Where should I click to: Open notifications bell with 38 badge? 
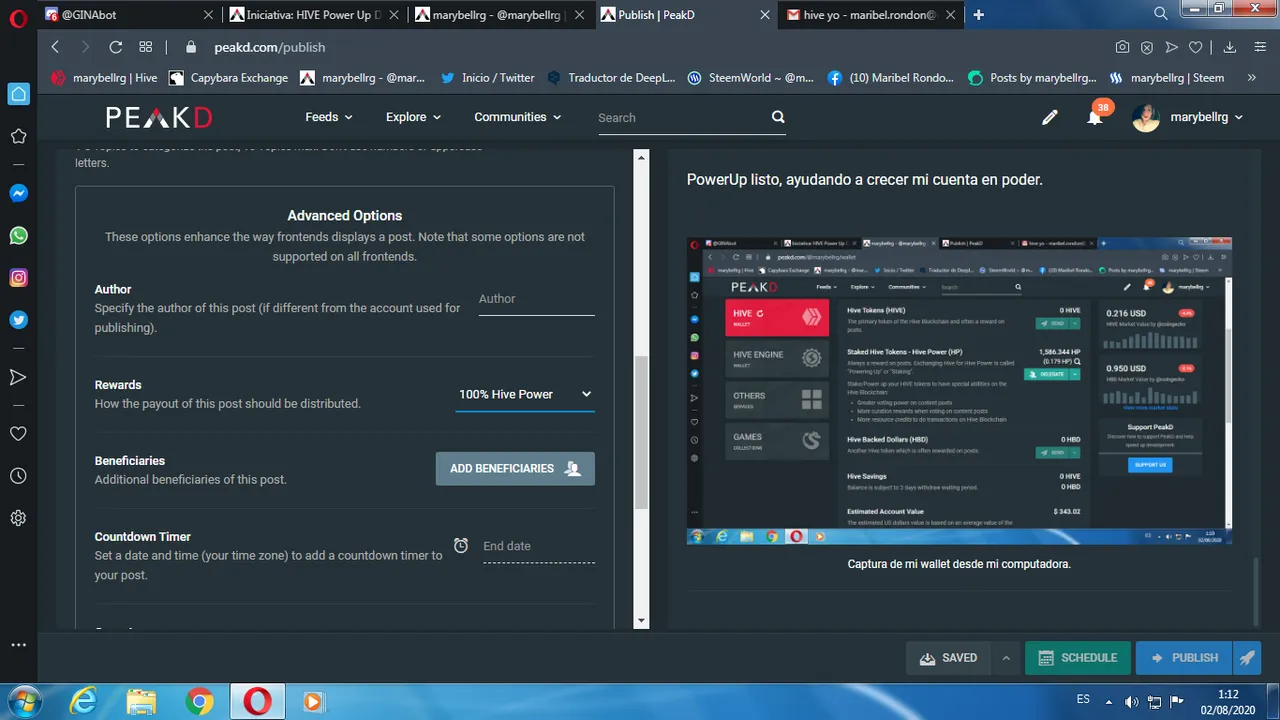tap(1097, 115)
